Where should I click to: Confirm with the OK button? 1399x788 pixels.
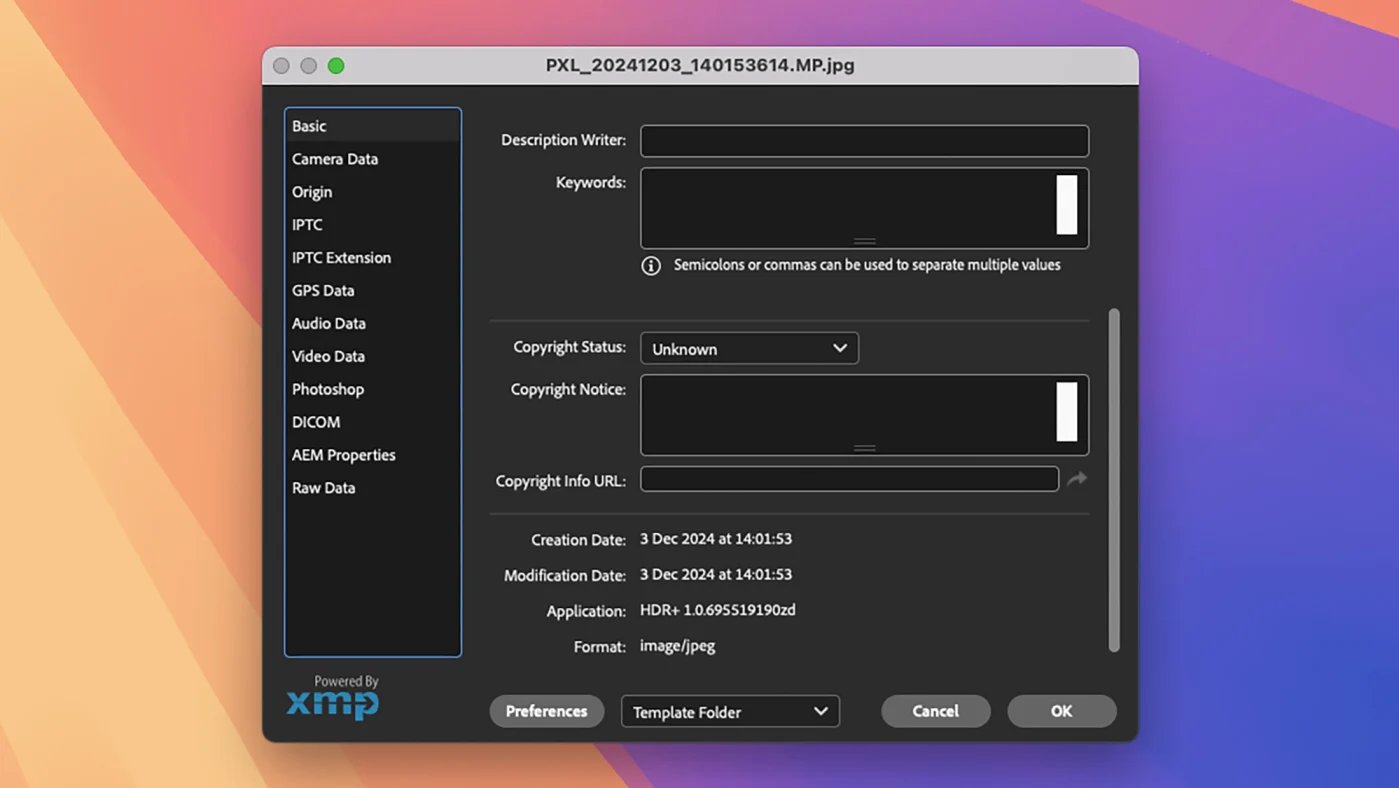(x=1061, y=711)
